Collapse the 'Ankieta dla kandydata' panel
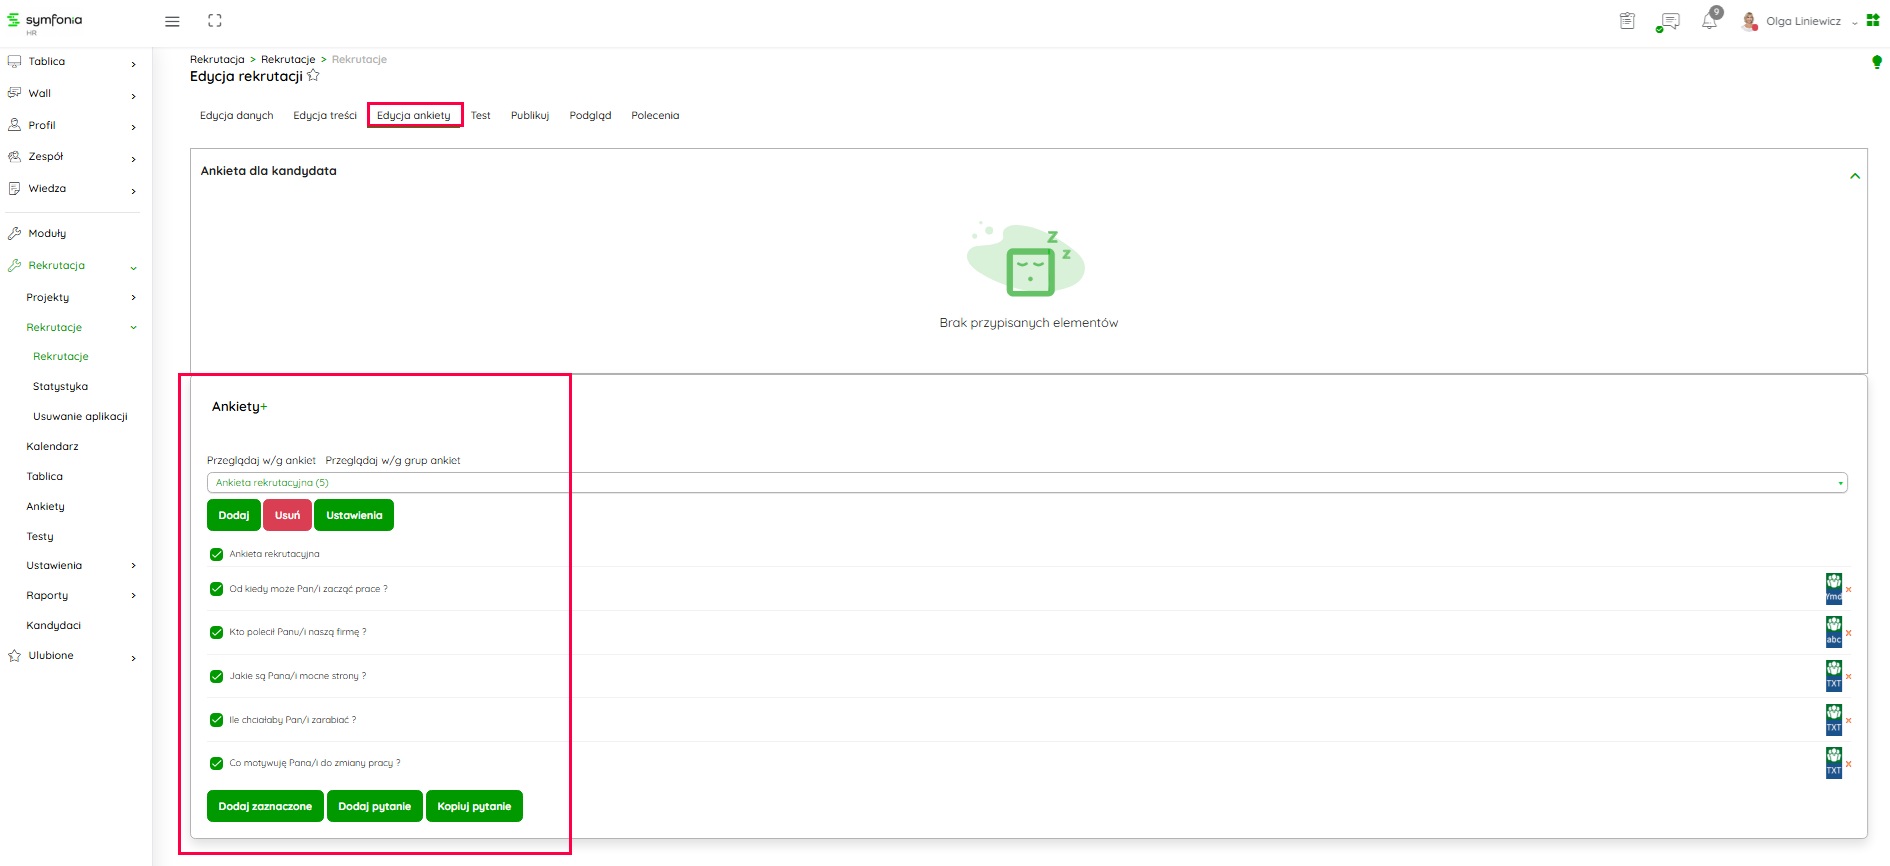Viewport: 1890px width, 866px height. (x=1854, y=176)
